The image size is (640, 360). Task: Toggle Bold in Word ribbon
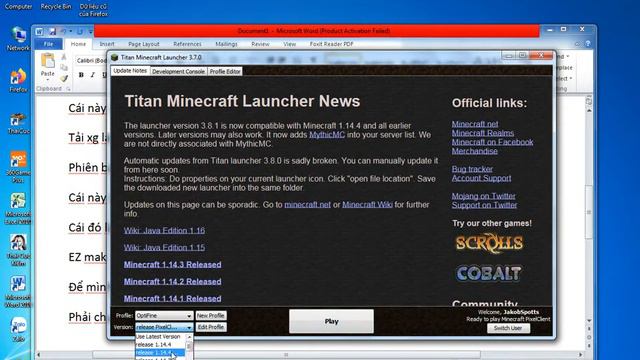click(81, 75)
